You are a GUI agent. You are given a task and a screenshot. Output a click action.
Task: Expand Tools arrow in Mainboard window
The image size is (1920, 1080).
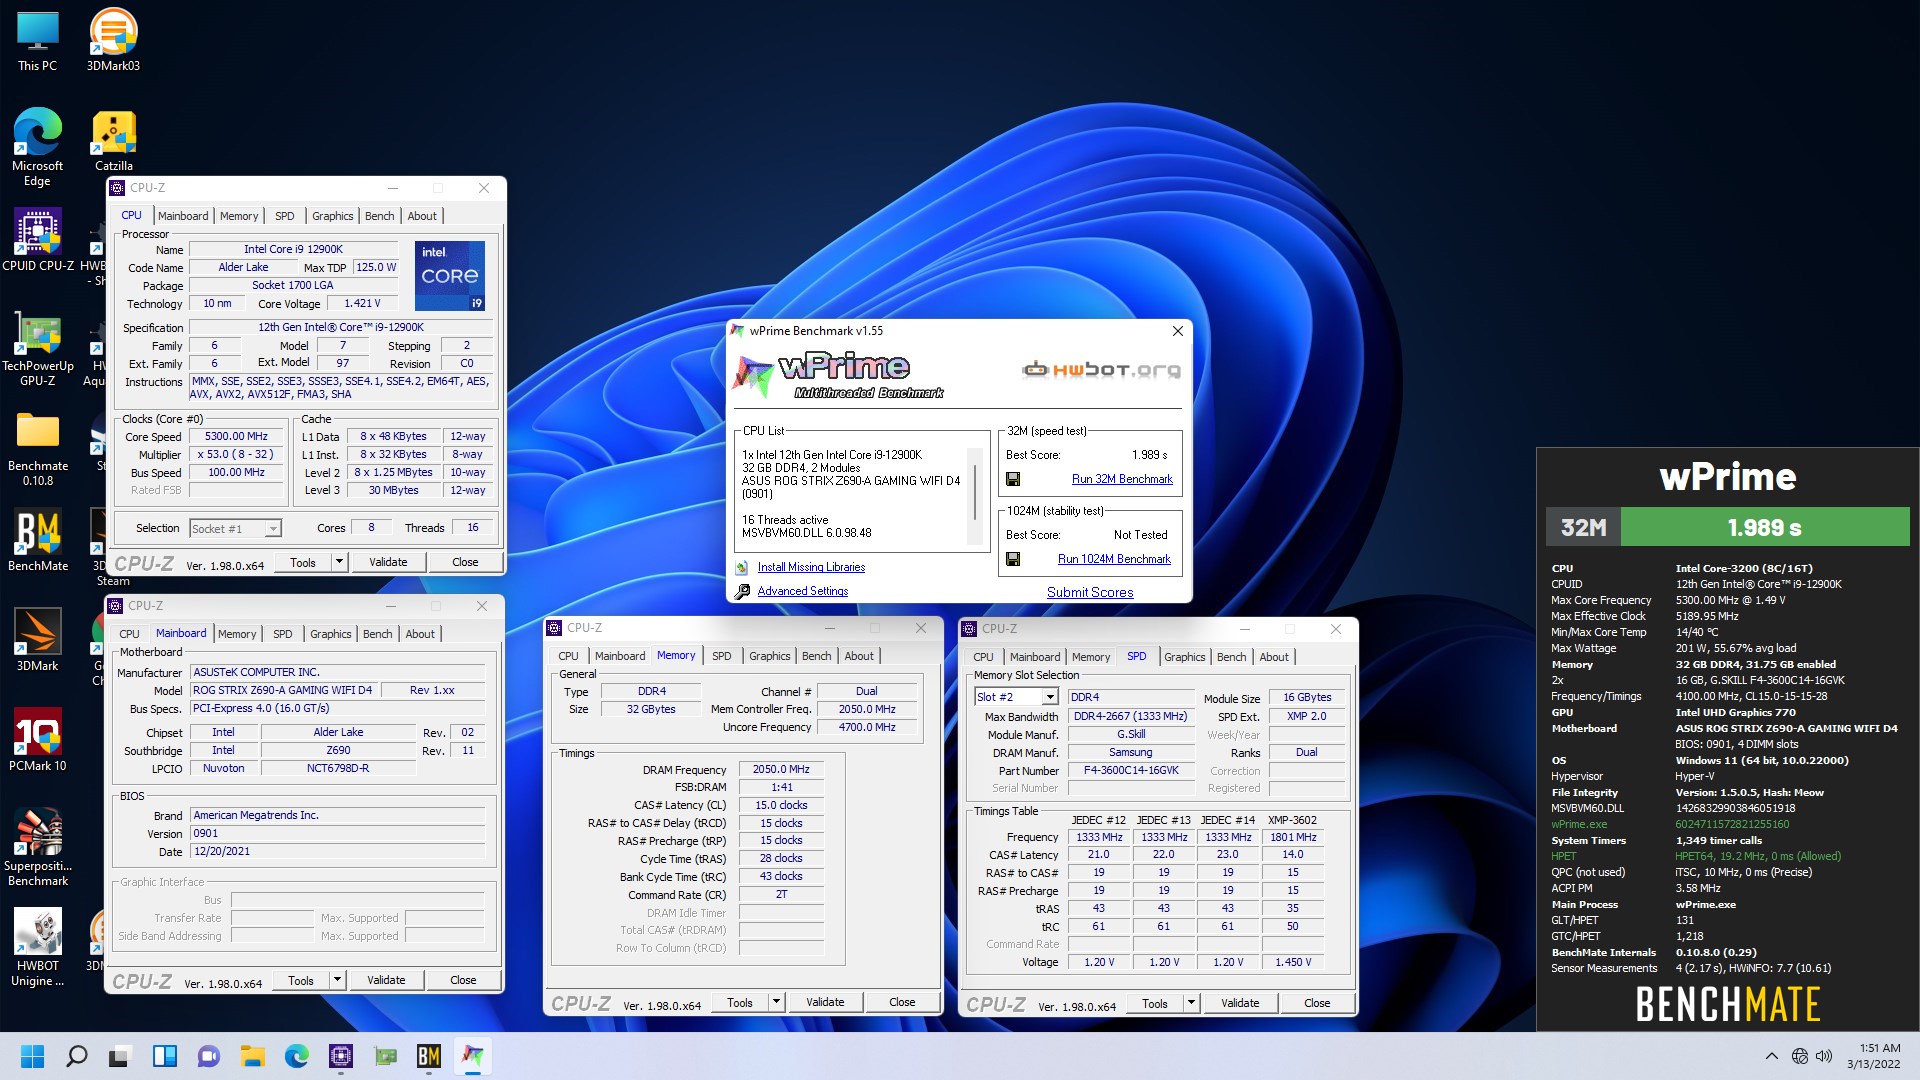point(337,980)
